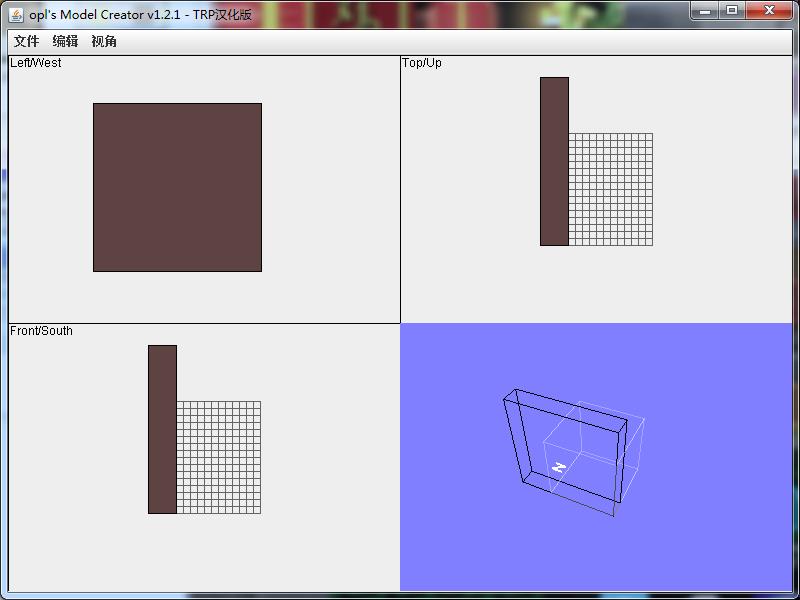Open the 视角 menu

coord(104,41)
